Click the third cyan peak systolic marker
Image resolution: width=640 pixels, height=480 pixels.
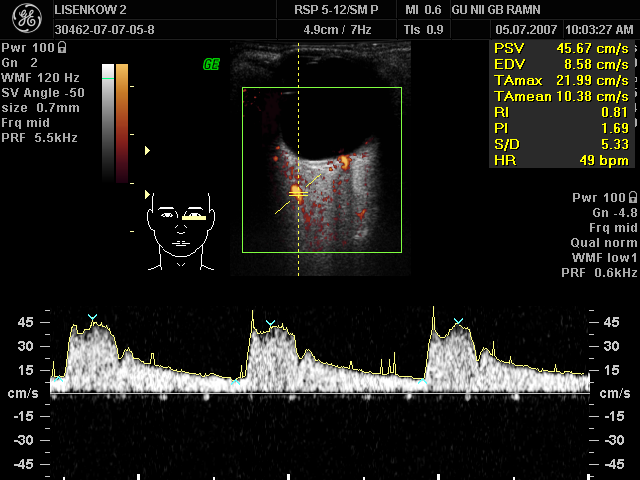point(458,322)
